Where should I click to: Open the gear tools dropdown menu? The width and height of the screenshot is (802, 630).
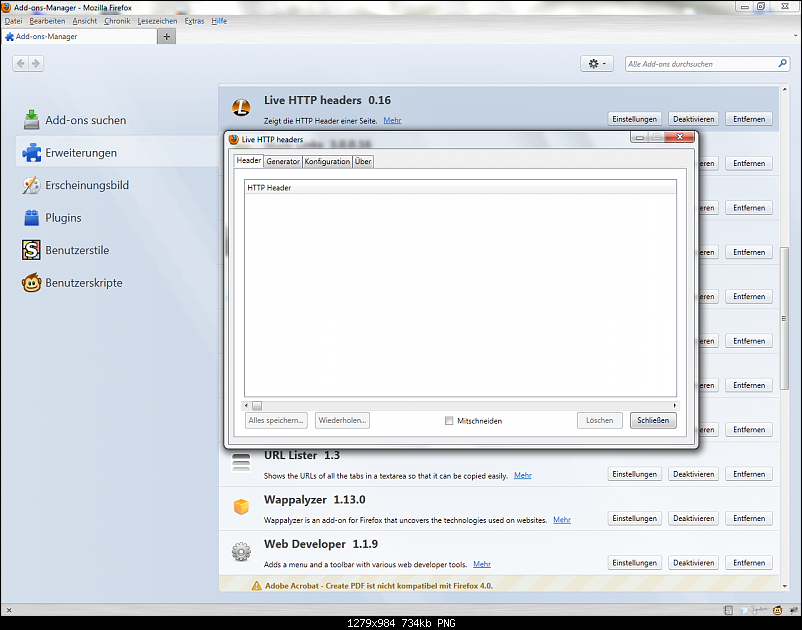(x=596, y=63)
